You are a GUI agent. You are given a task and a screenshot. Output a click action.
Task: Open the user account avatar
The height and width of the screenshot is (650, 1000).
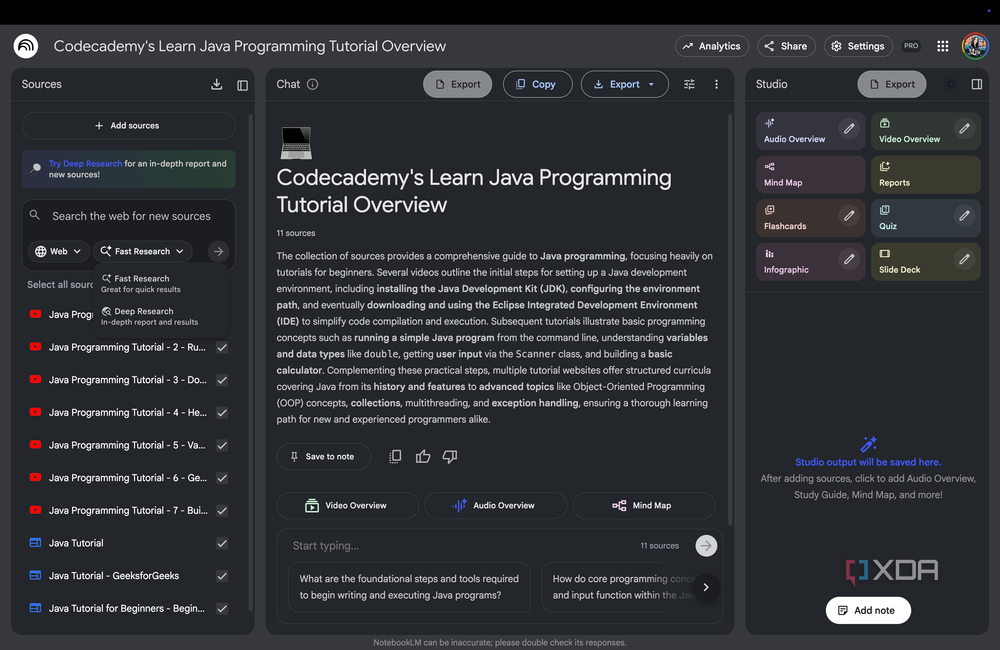975,46
